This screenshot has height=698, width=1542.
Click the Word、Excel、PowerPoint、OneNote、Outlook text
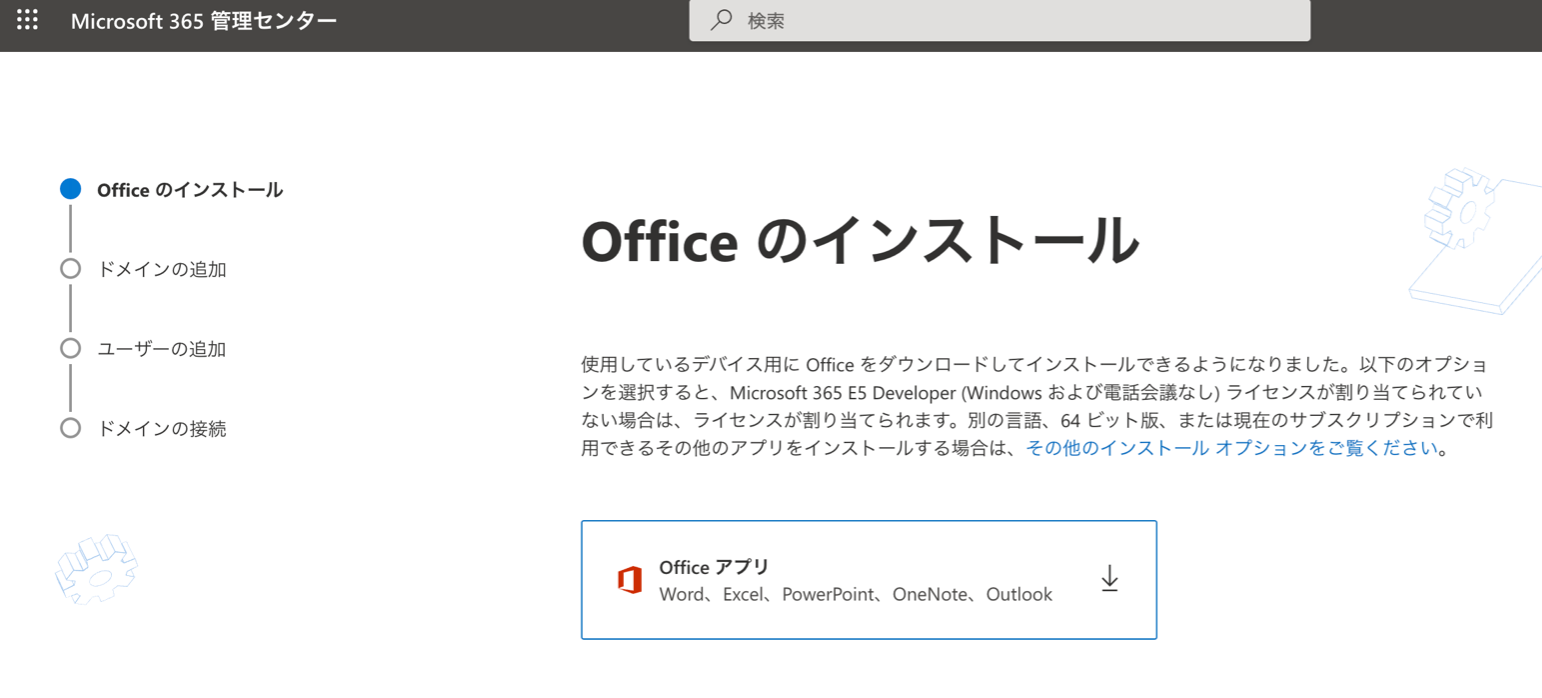click(856, 595)
